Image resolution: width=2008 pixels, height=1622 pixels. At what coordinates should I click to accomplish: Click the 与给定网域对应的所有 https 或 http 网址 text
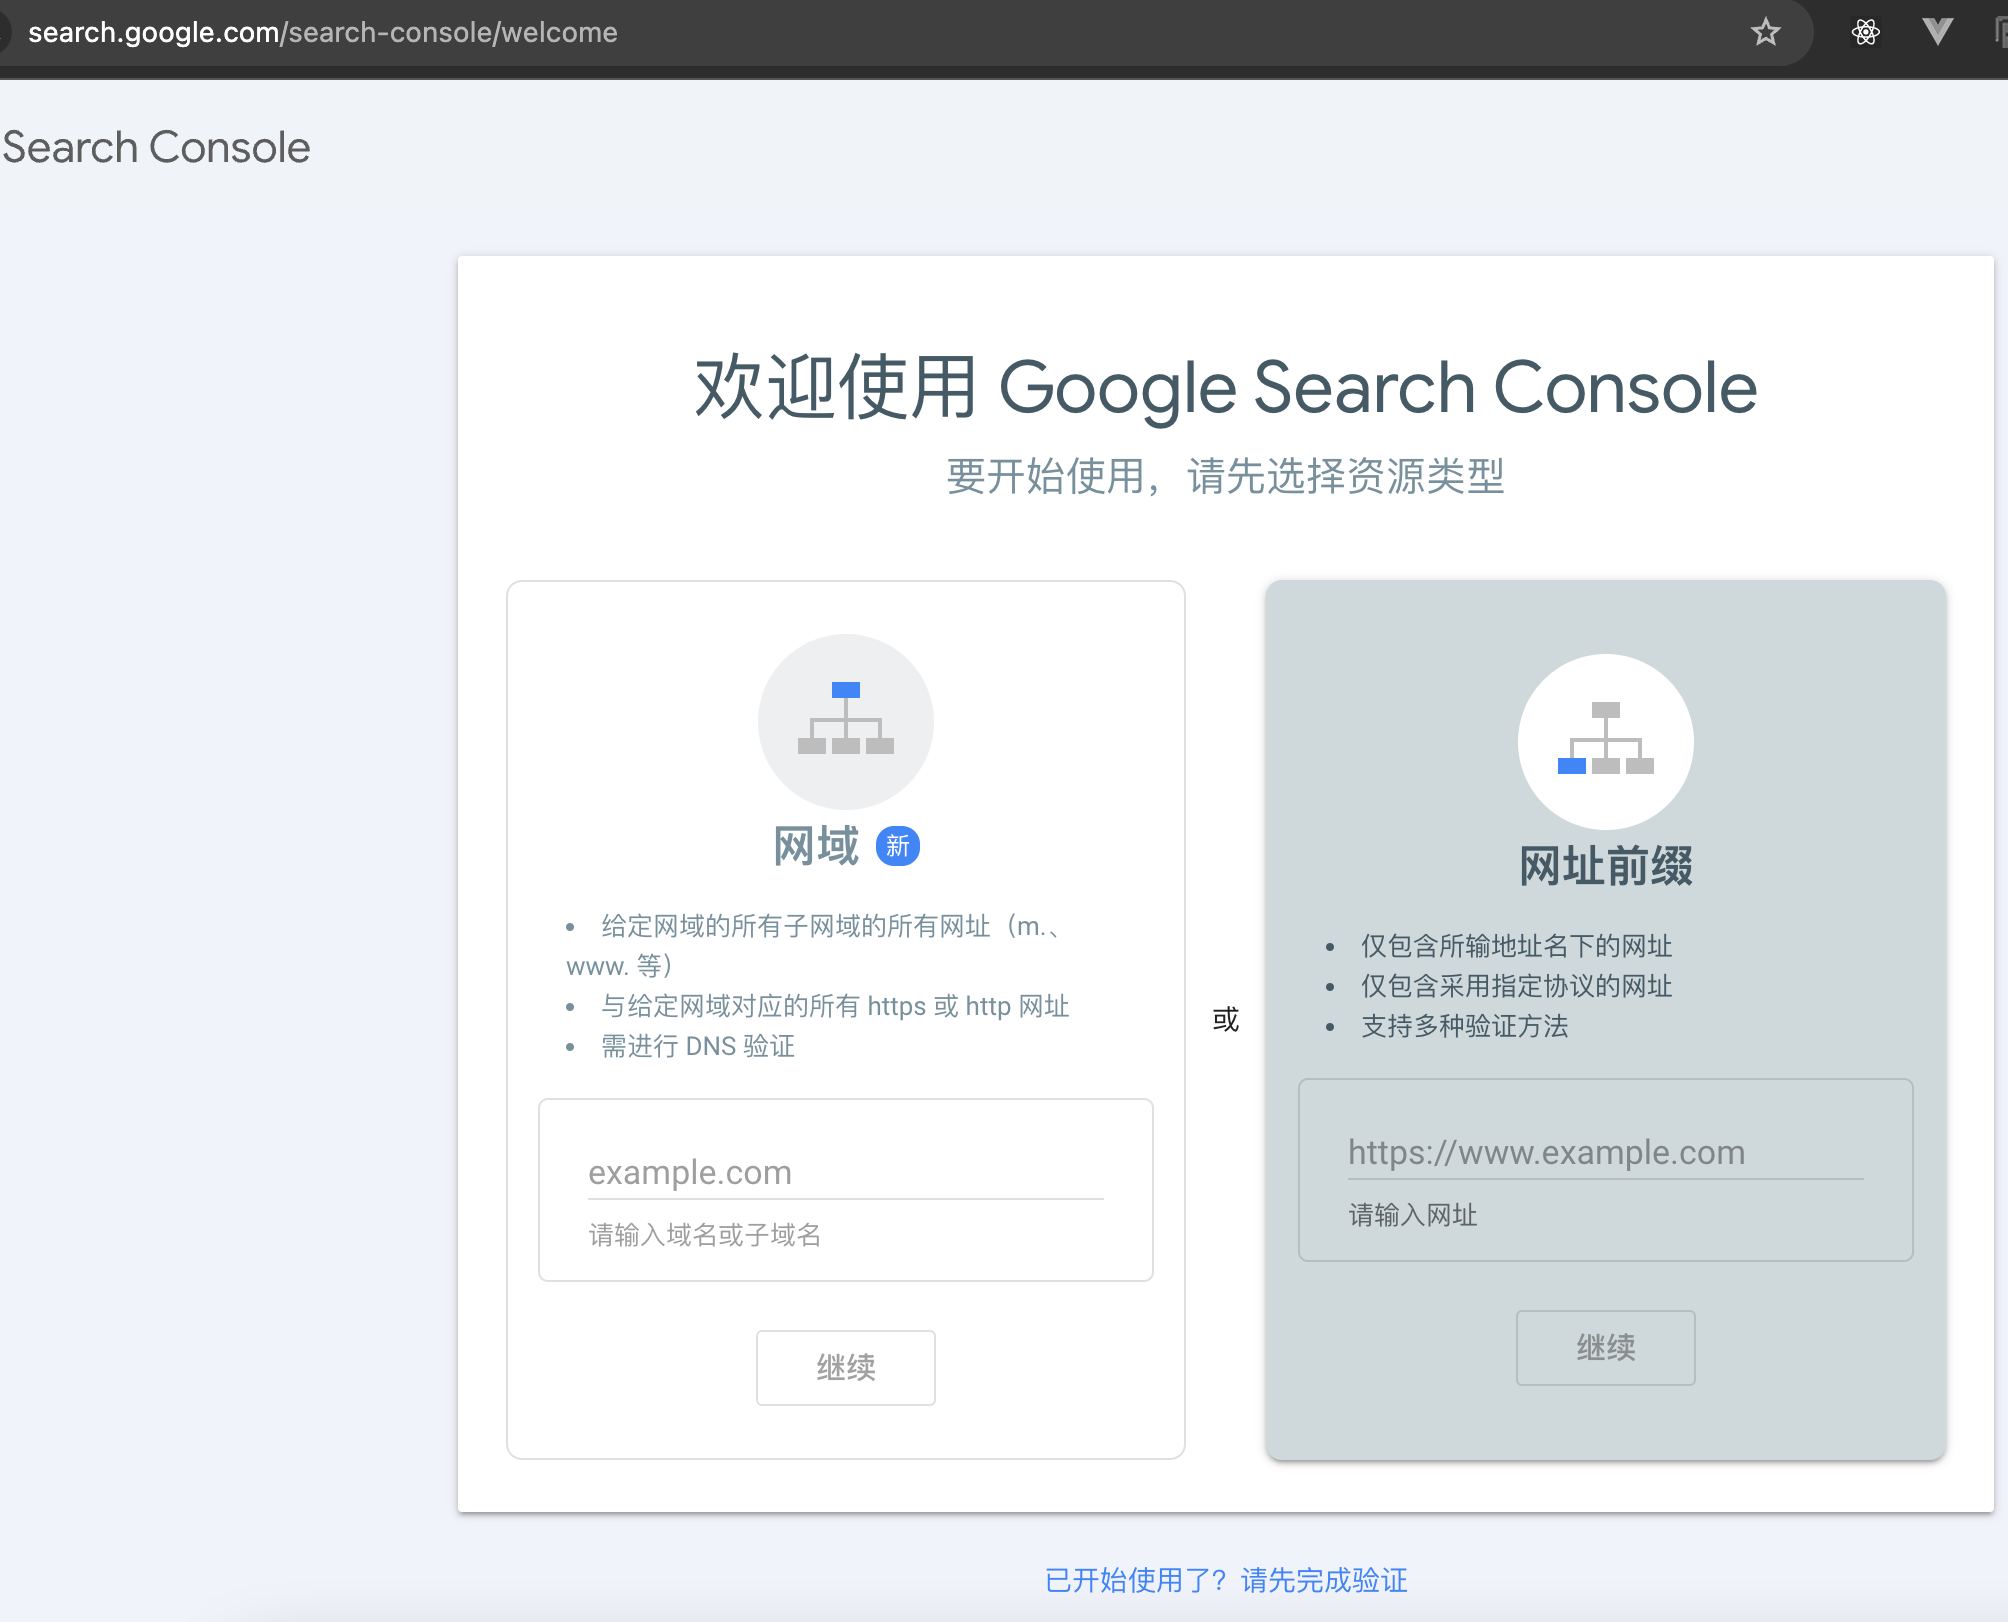coord(835,1006)
